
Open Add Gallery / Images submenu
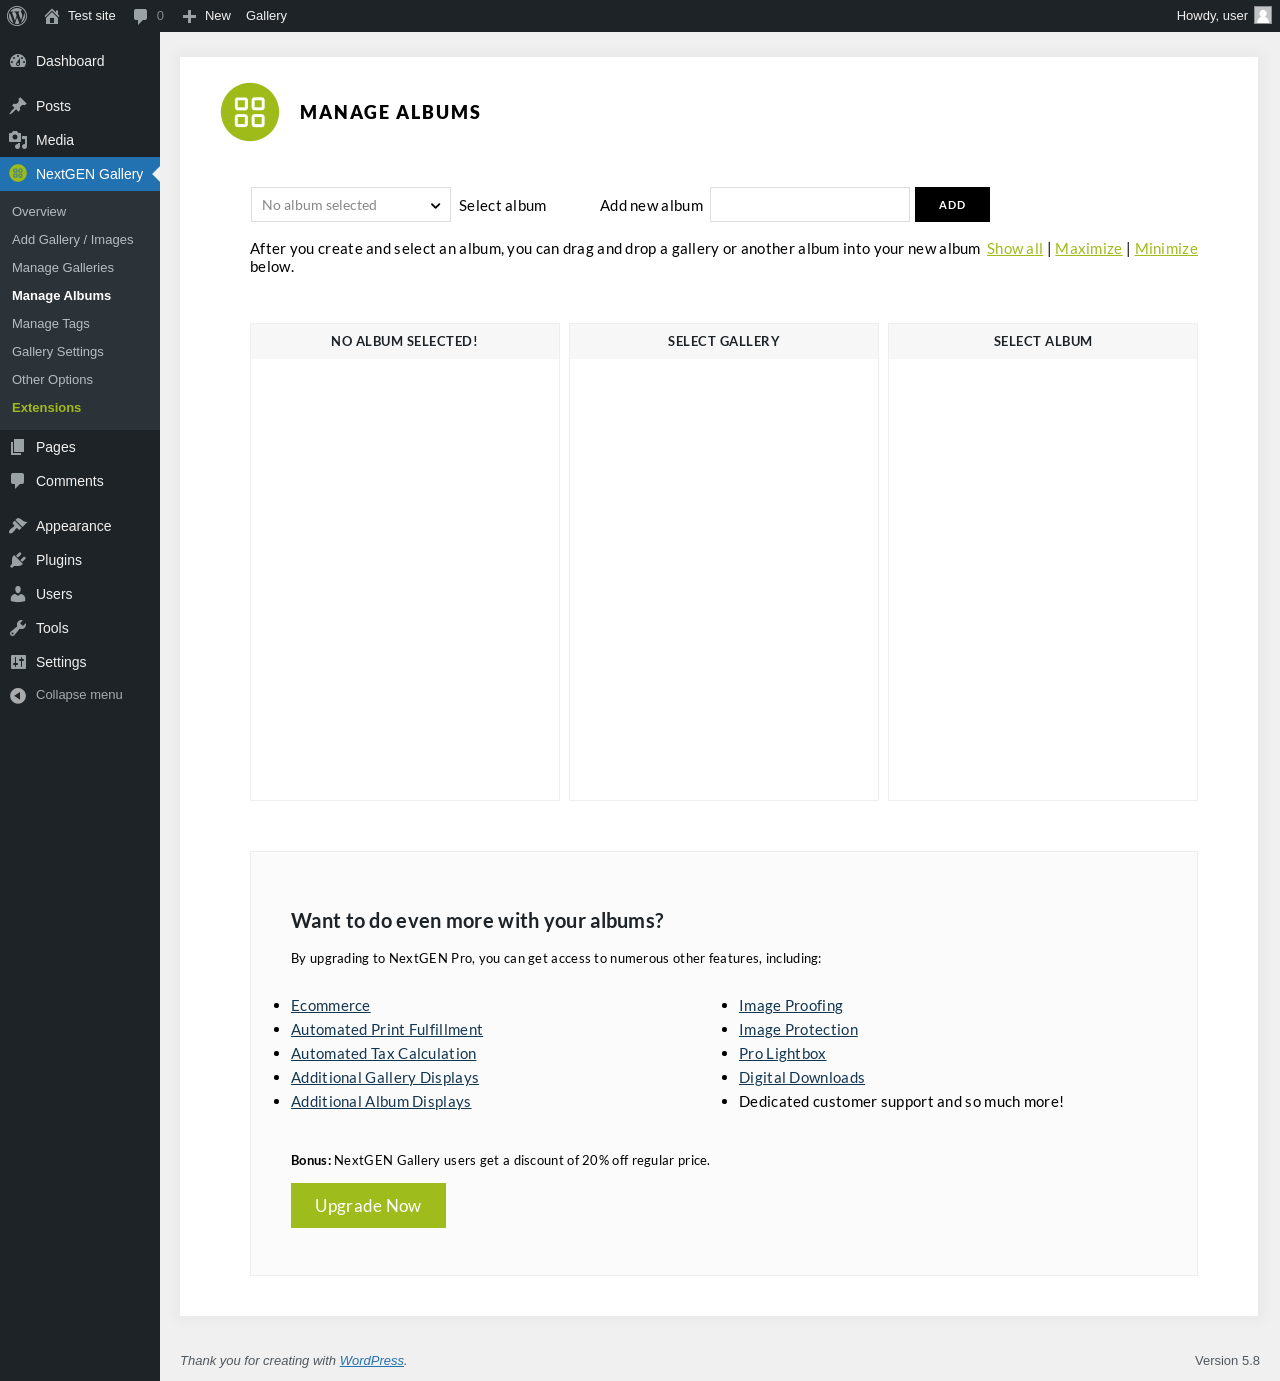click(73, 240)
